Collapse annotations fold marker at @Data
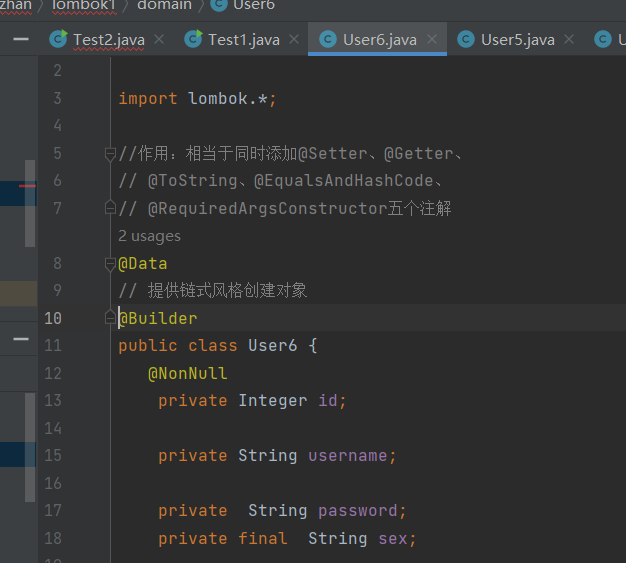Viewport: 626px width, 563px height. click(110, 264)
